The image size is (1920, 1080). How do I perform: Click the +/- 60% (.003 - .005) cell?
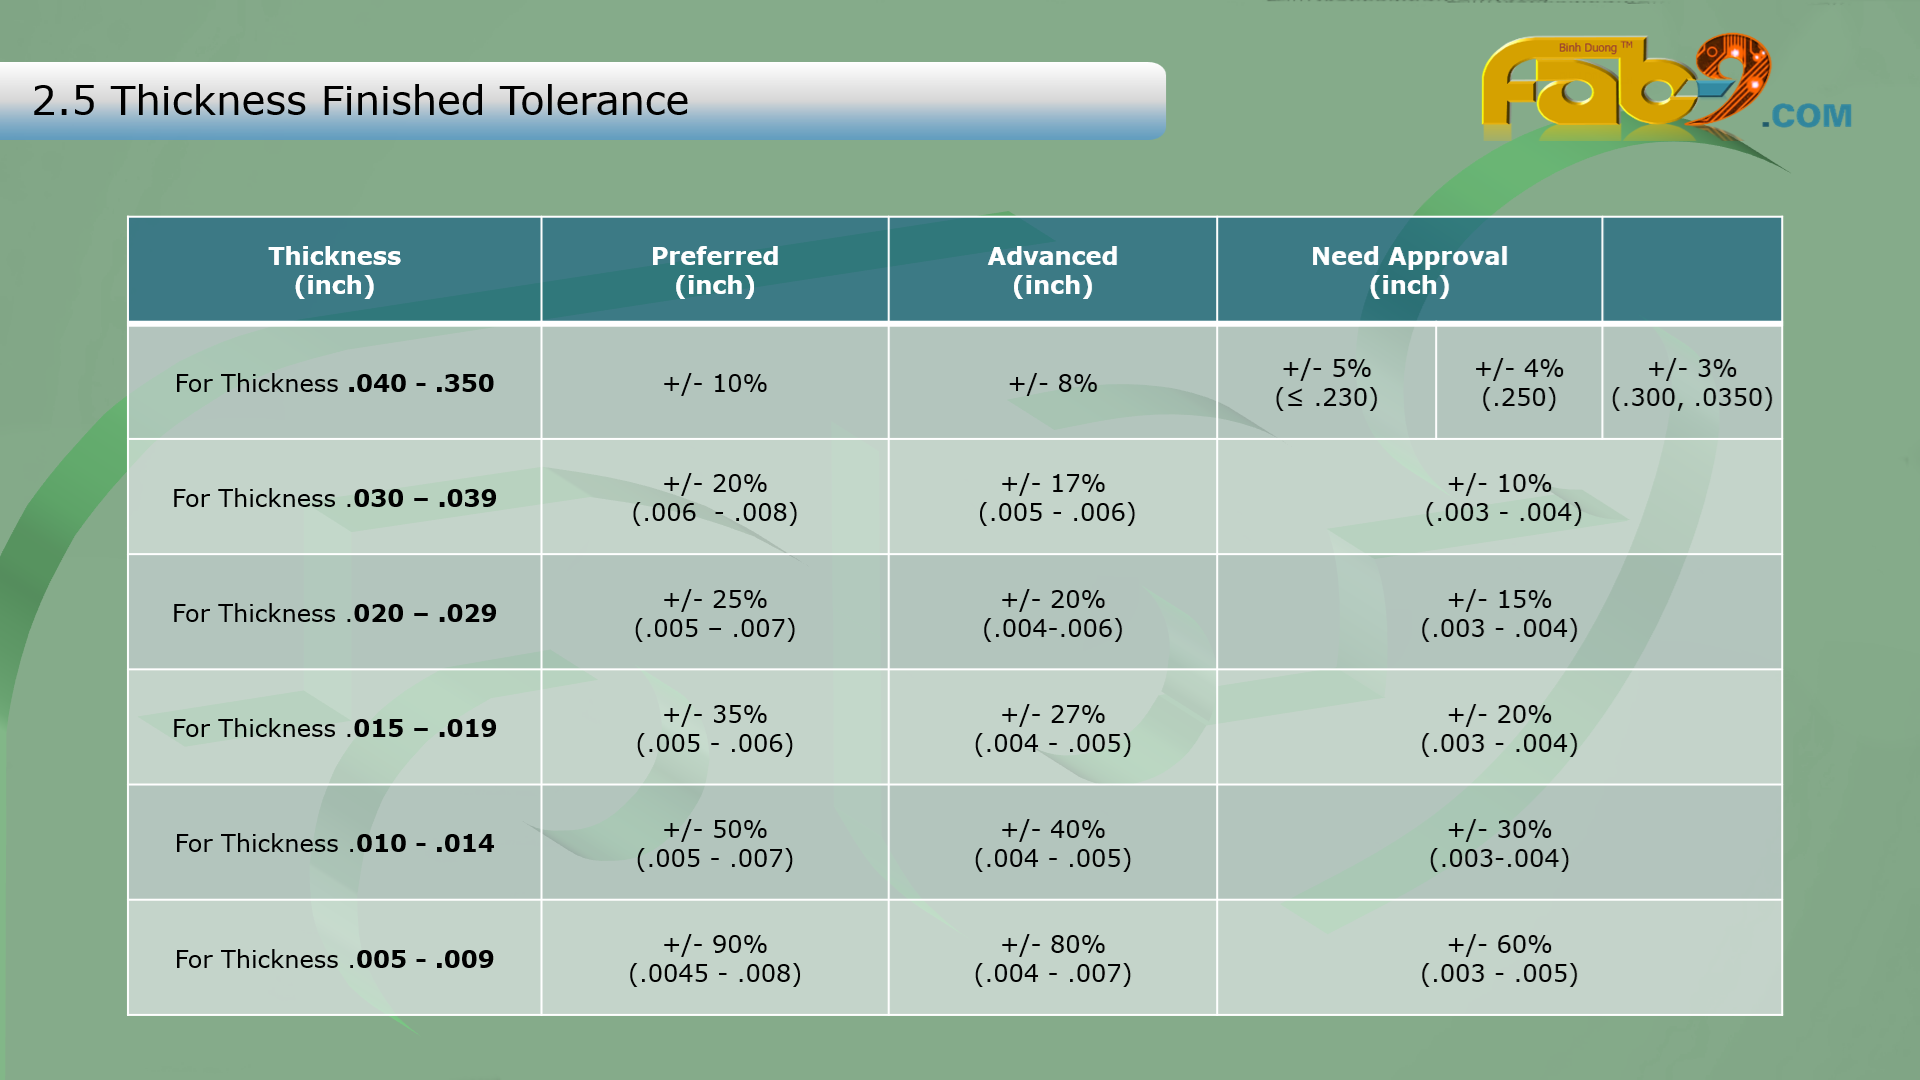(1498, 959)
